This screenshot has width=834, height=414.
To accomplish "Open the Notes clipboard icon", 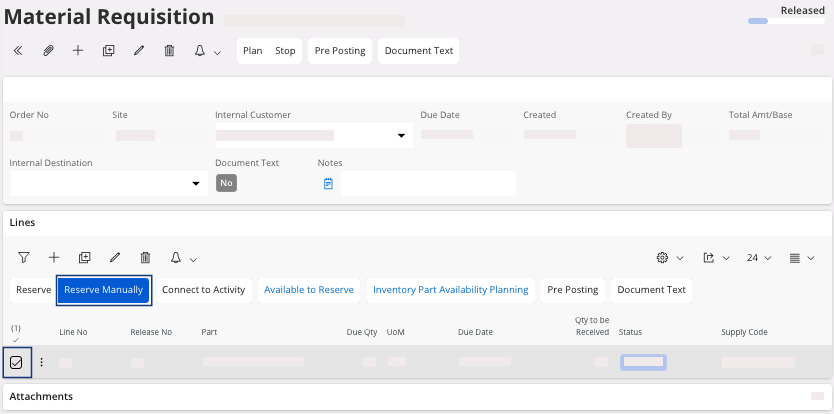I will (328, 184).
